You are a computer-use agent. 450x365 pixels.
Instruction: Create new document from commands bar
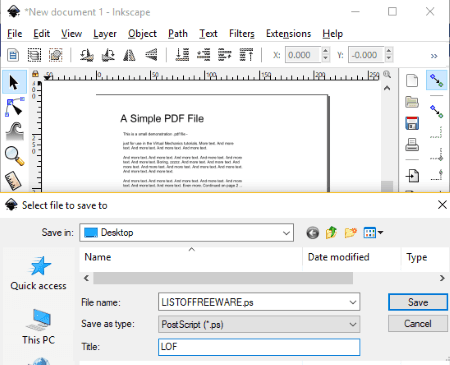[x=412, y=81]
